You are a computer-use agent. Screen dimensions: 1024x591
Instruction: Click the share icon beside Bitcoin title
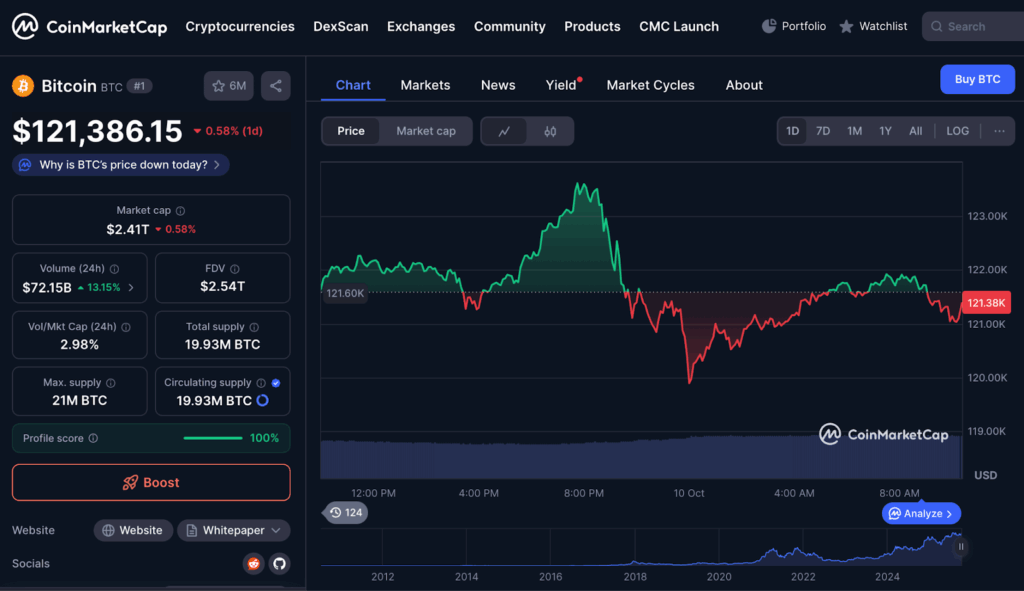[x=276, y=86]
